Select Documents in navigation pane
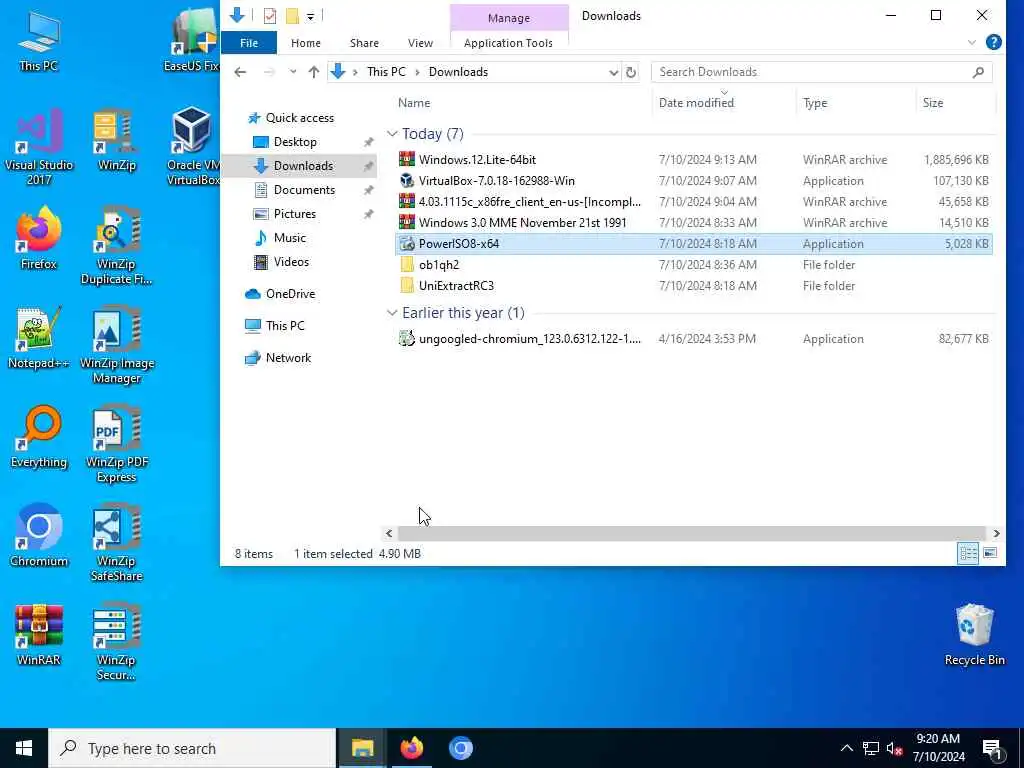 pyautogui.click(x=304, y=190)
